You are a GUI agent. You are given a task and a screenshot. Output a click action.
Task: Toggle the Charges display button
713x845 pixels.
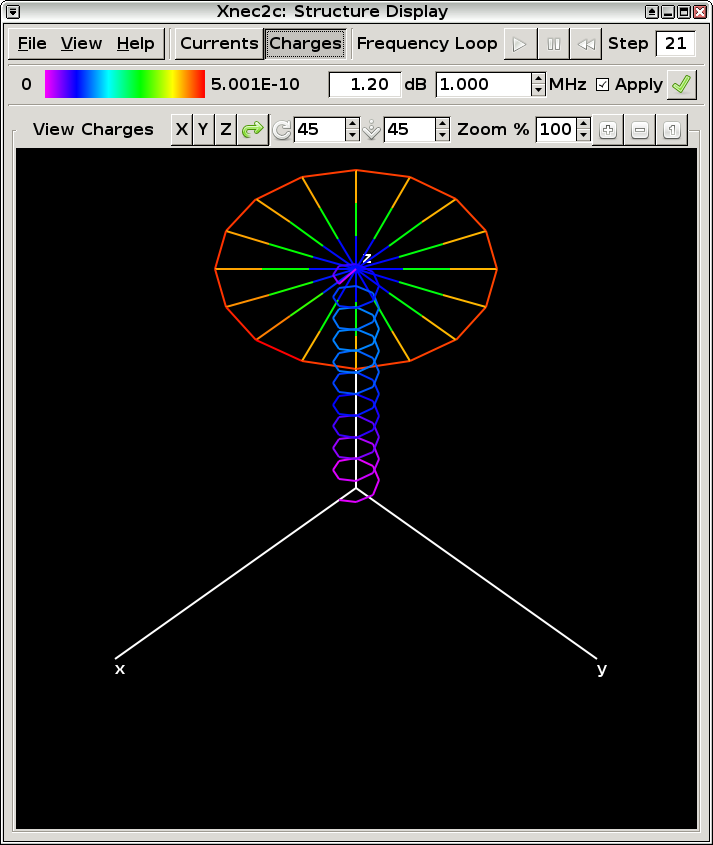[305, 44]
